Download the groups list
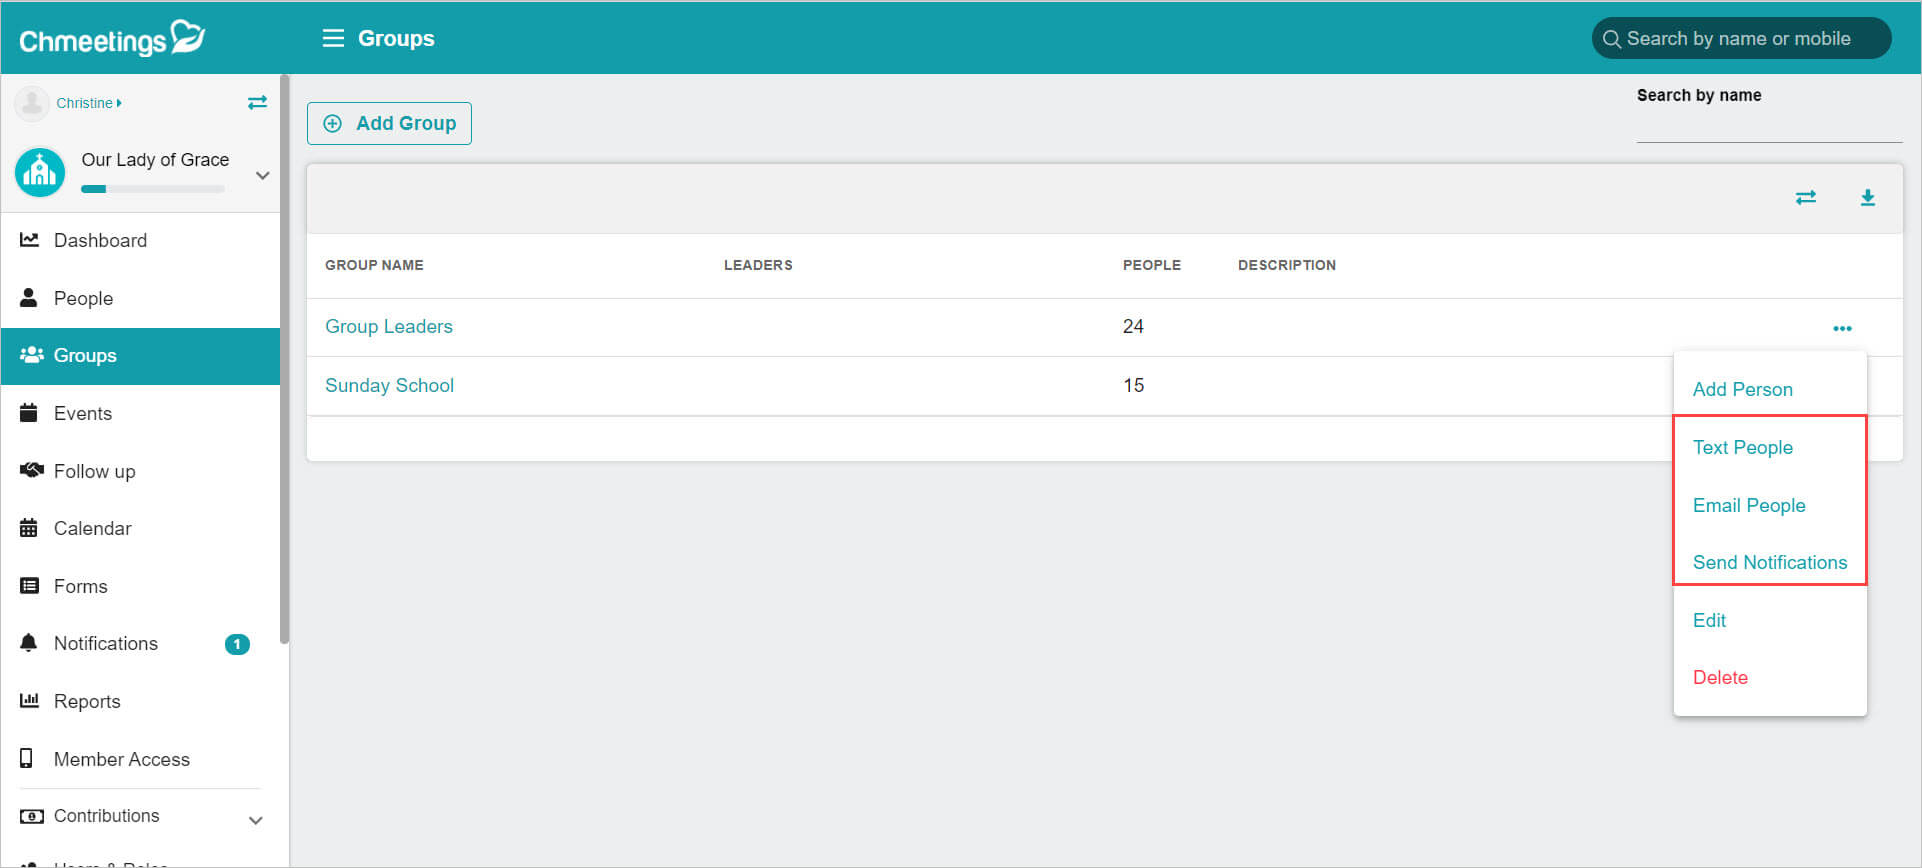 1867,198
